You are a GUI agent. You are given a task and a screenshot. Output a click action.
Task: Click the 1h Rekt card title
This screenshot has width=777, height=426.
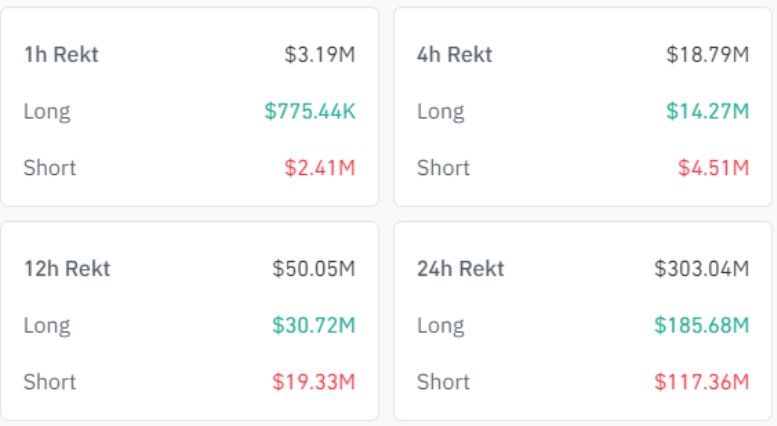click(x=61, y=54)
